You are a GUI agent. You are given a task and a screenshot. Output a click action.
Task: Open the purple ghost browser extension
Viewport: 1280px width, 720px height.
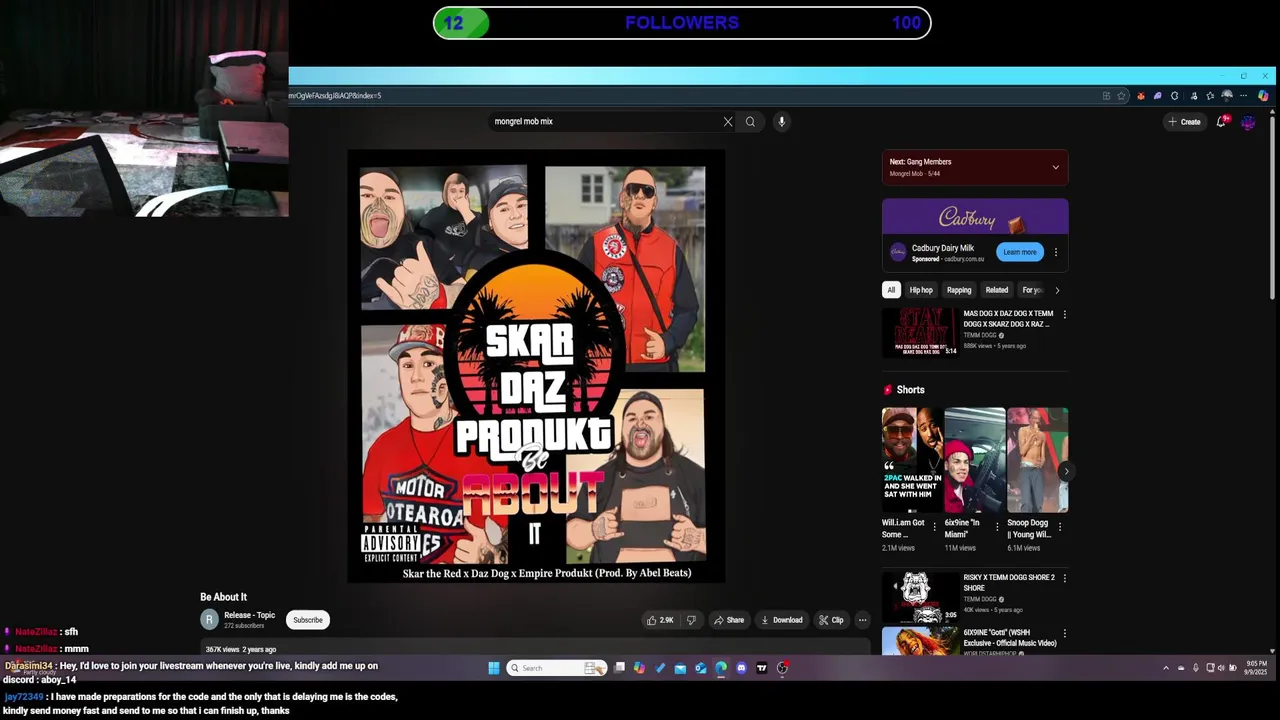click(1157, 96)
